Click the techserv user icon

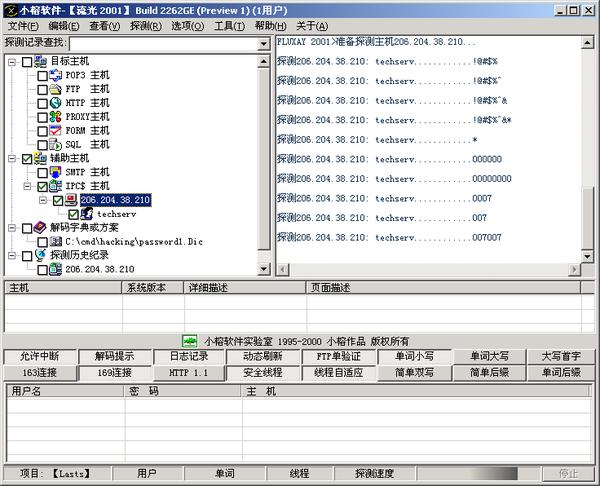pyautogui.click(x=86, y=214)
